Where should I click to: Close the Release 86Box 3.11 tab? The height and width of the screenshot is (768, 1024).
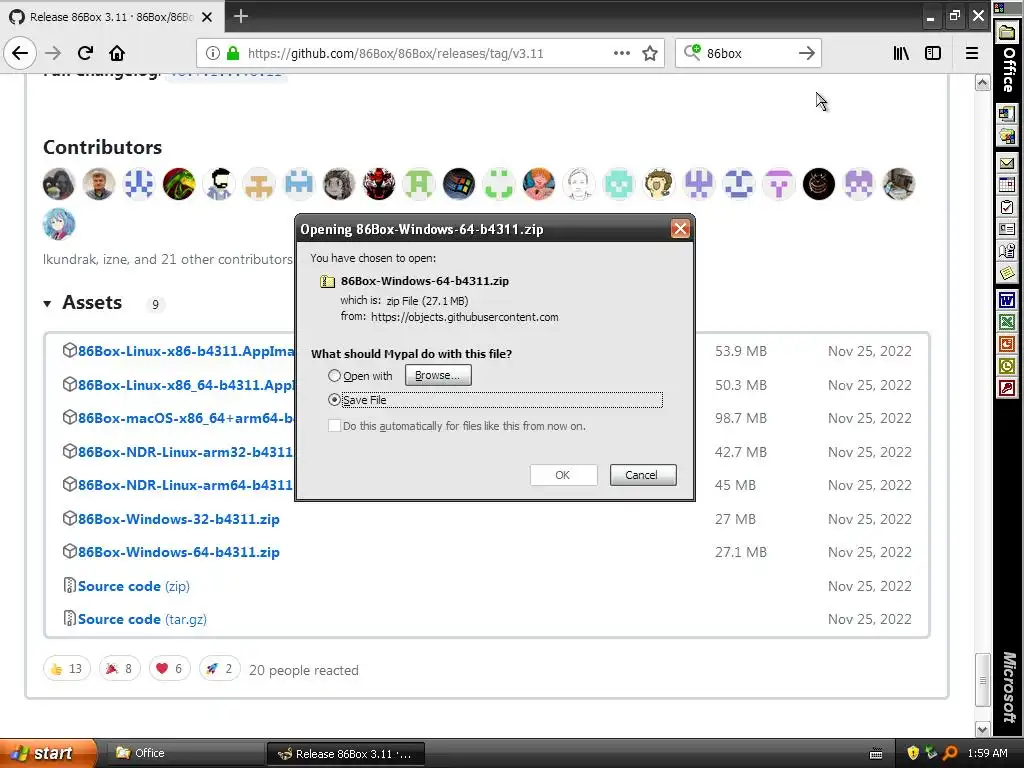click(x=207, y=17)
